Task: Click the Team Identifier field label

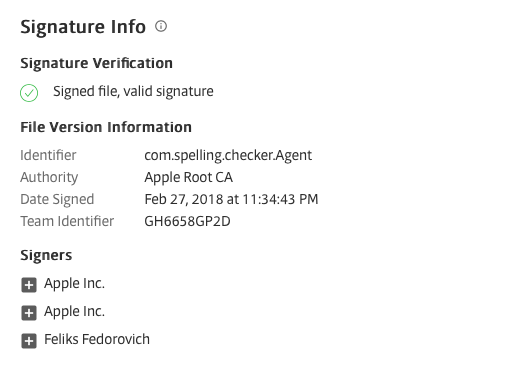Action: coord(67,221)
